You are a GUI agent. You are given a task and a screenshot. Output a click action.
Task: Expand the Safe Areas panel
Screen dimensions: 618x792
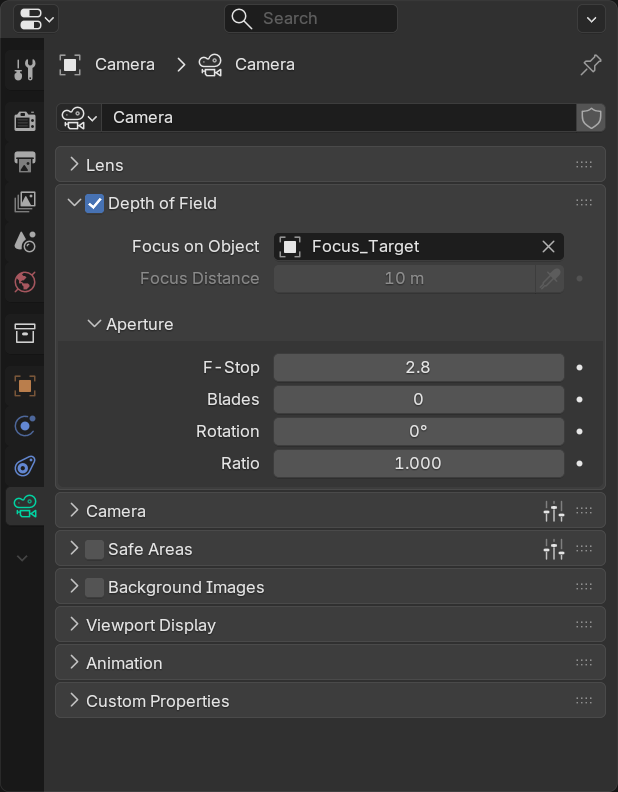(74, 548)
